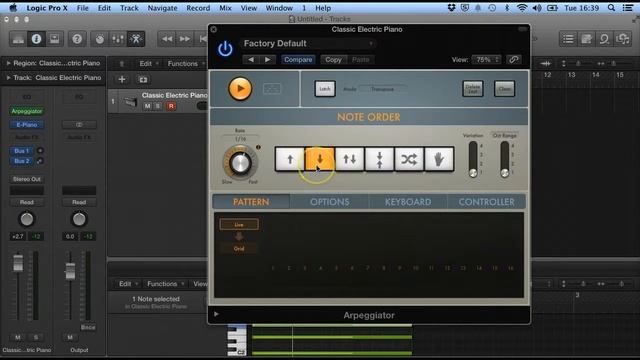
Task: Switch to the Keyboard tab
Action: [408, 202]
